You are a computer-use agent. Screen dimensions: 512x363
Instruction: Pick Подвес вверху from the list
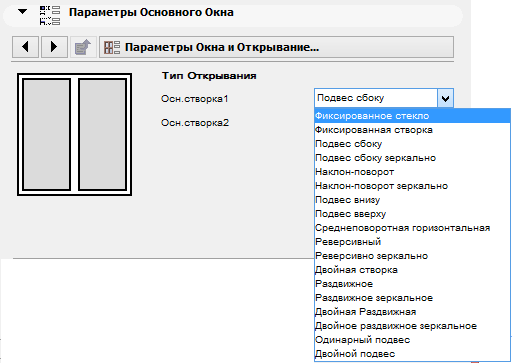coord(412,214)
